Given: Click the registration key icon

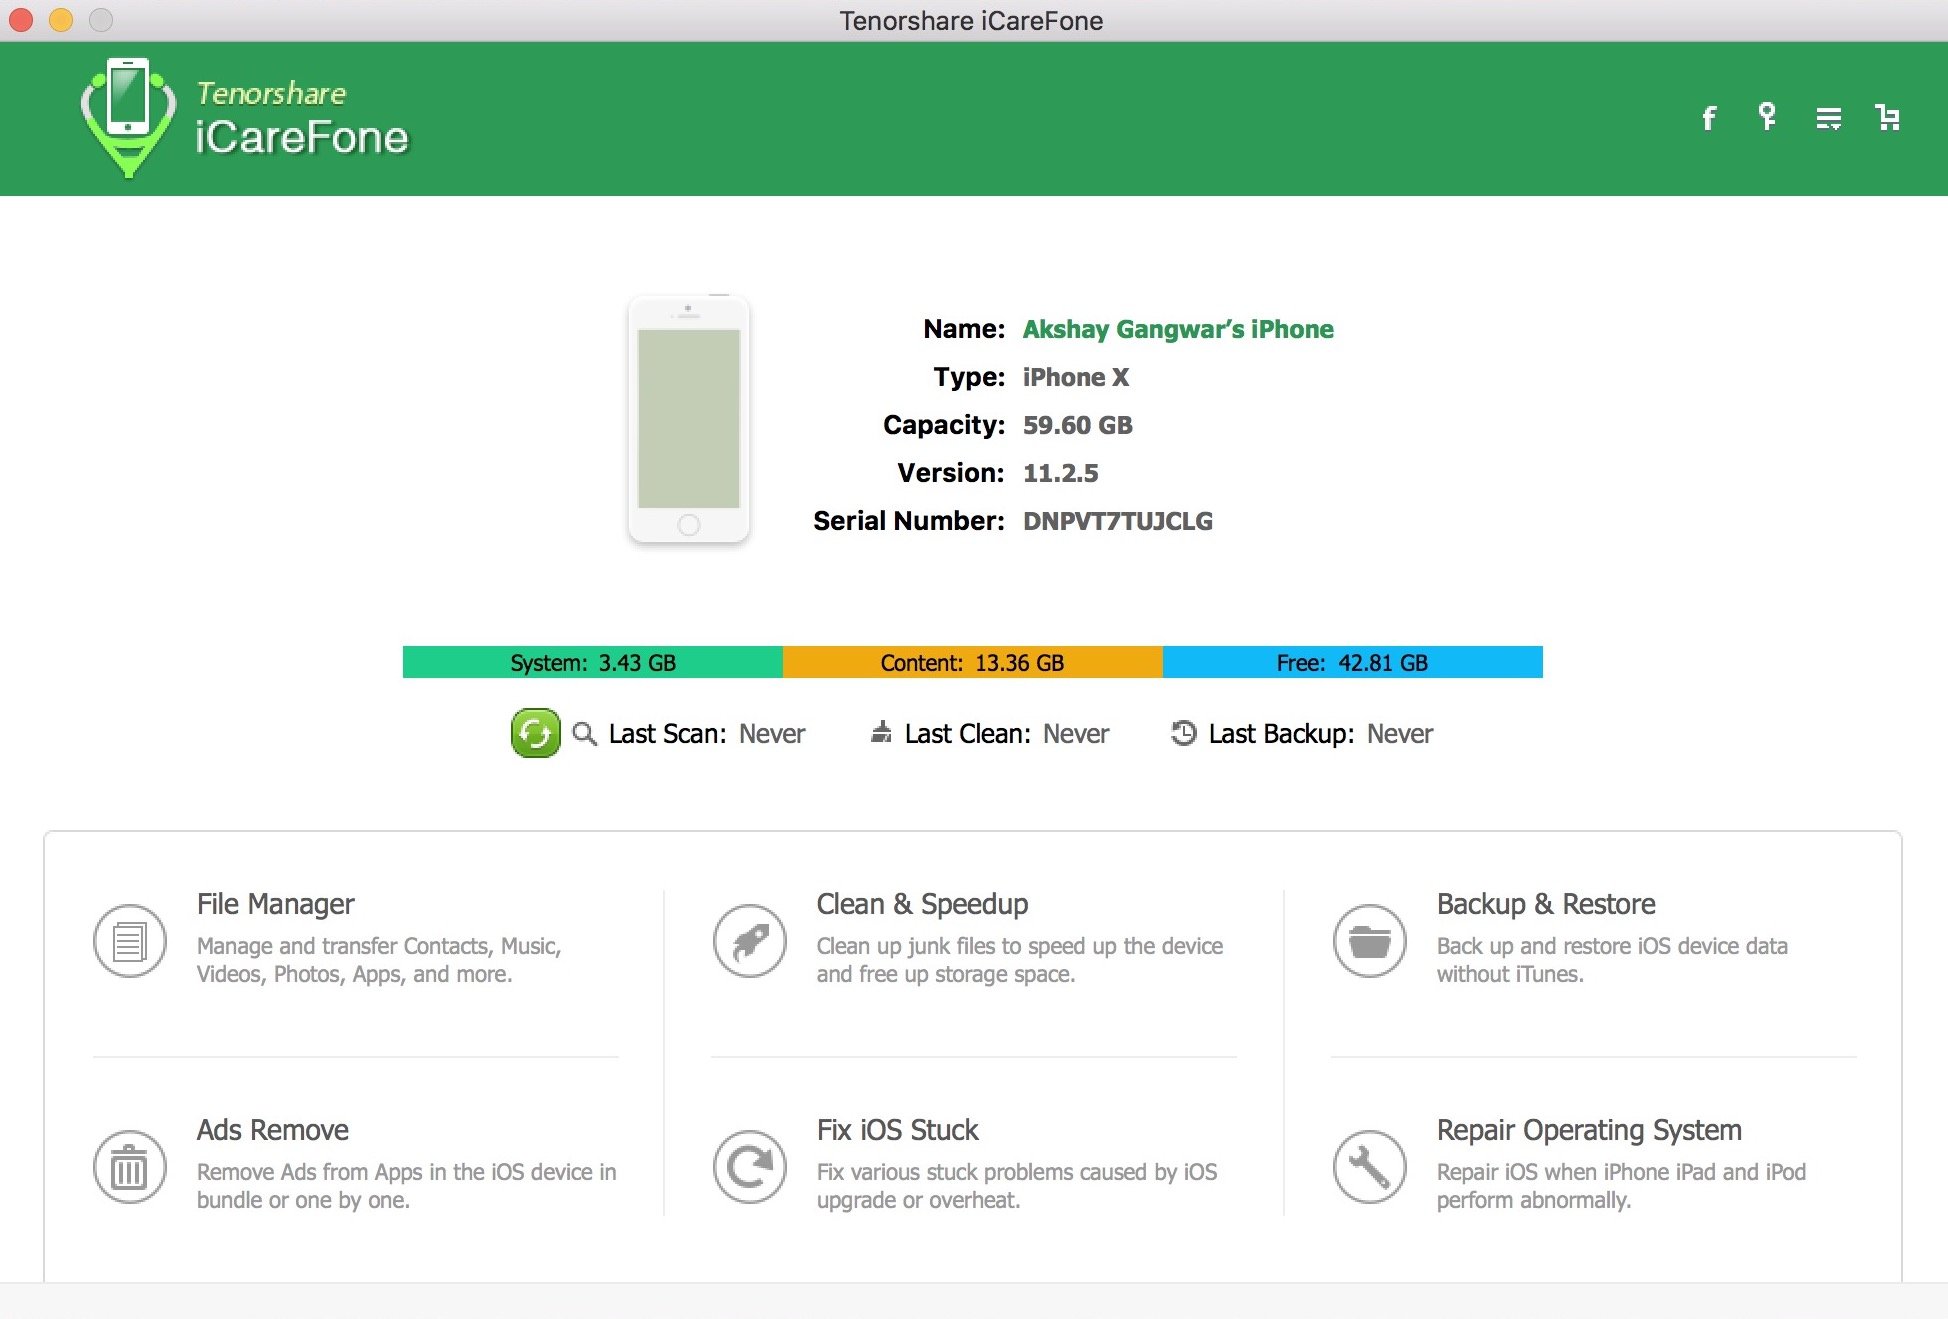Looking at the screenshot, I should [x=1767, y=118].
